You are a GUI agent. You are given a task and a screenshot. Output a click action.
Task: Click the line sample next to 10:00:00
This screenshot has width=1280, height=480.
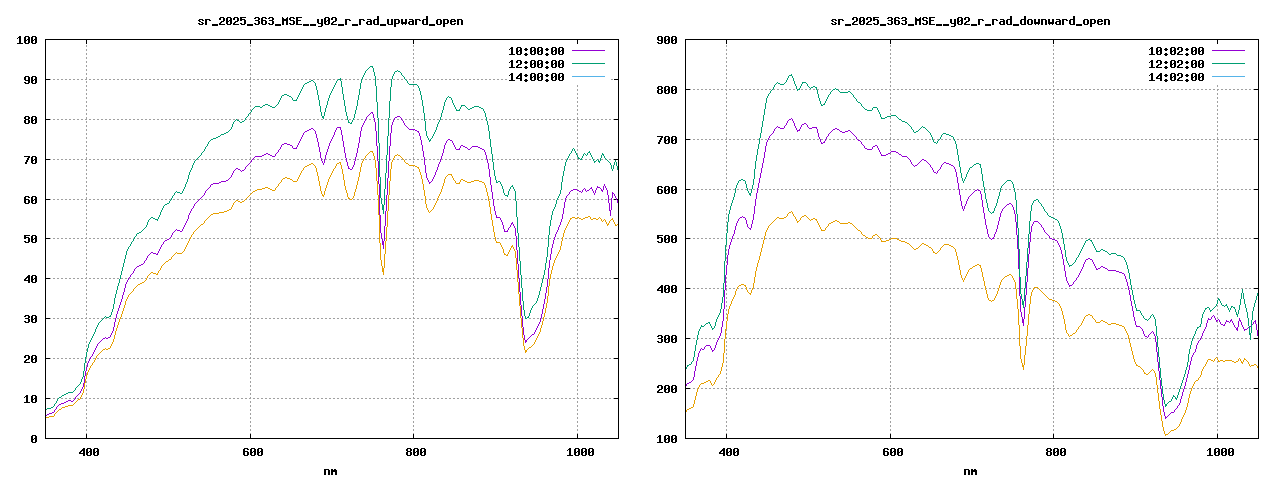tap(588, 51)
